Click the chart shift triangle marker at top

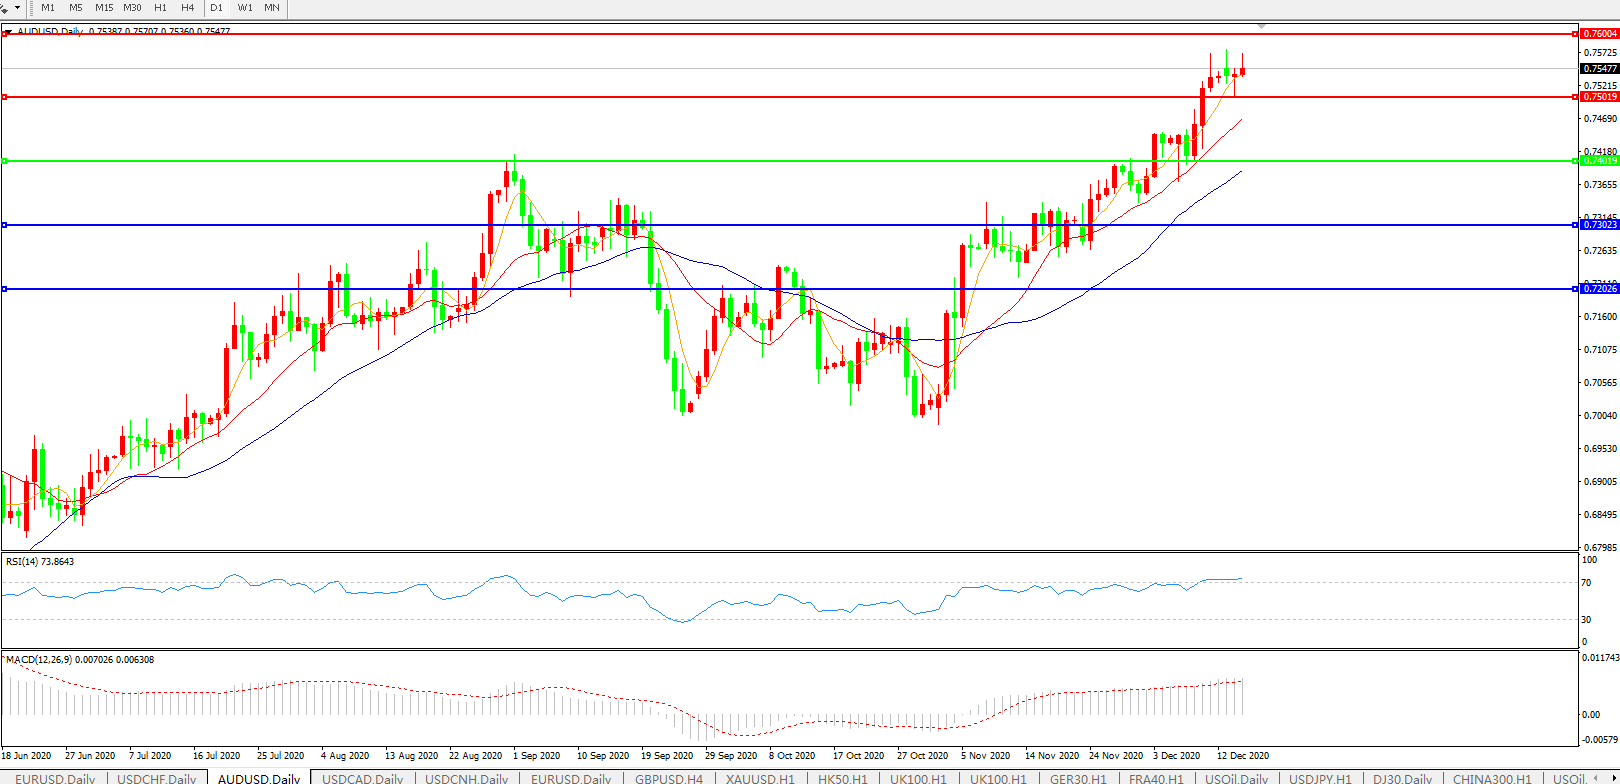click(x=1262, y=26)
